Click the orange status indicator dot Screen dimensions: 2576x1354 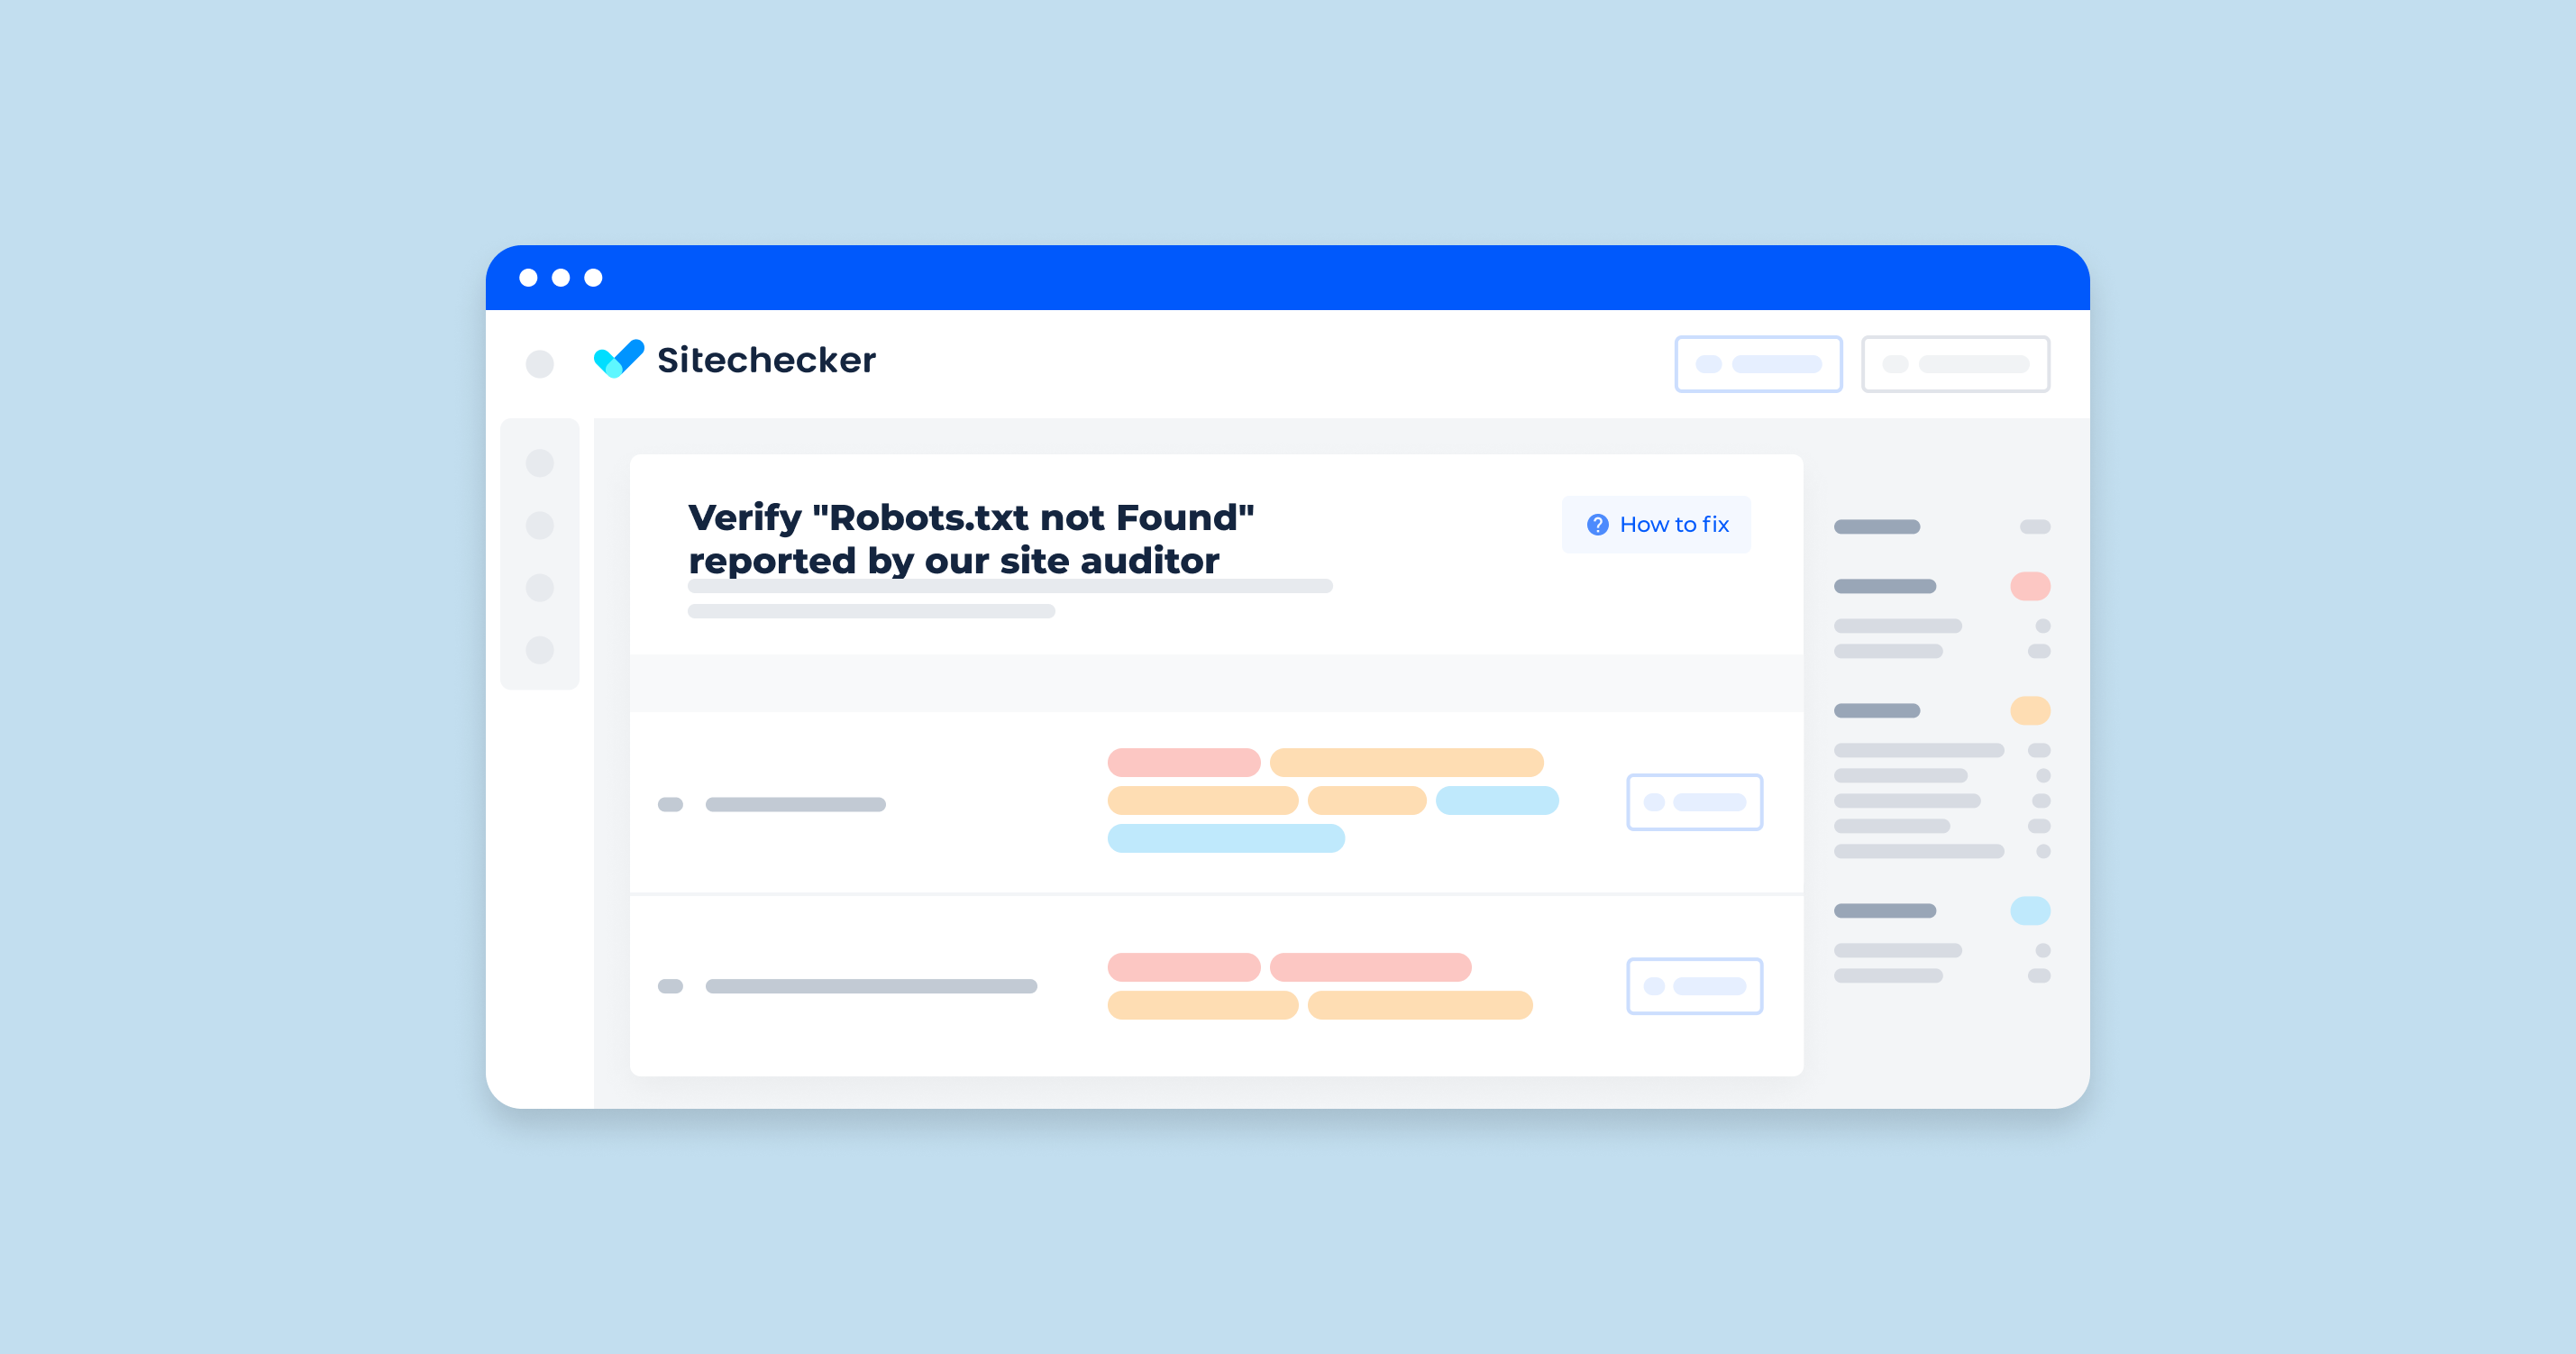[2029, 710]
